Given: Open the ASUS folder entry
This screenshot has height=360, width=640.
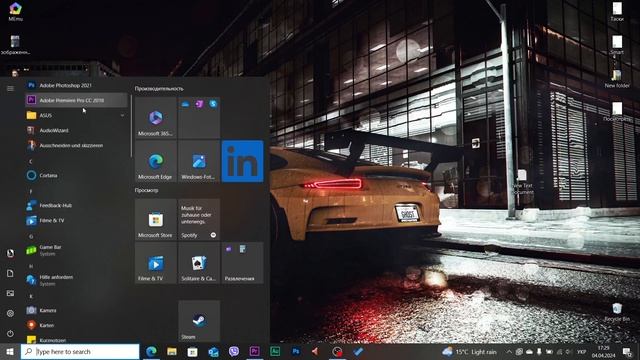Looking at the screenshot, I should pyautogui.click(x=76, y=116).
